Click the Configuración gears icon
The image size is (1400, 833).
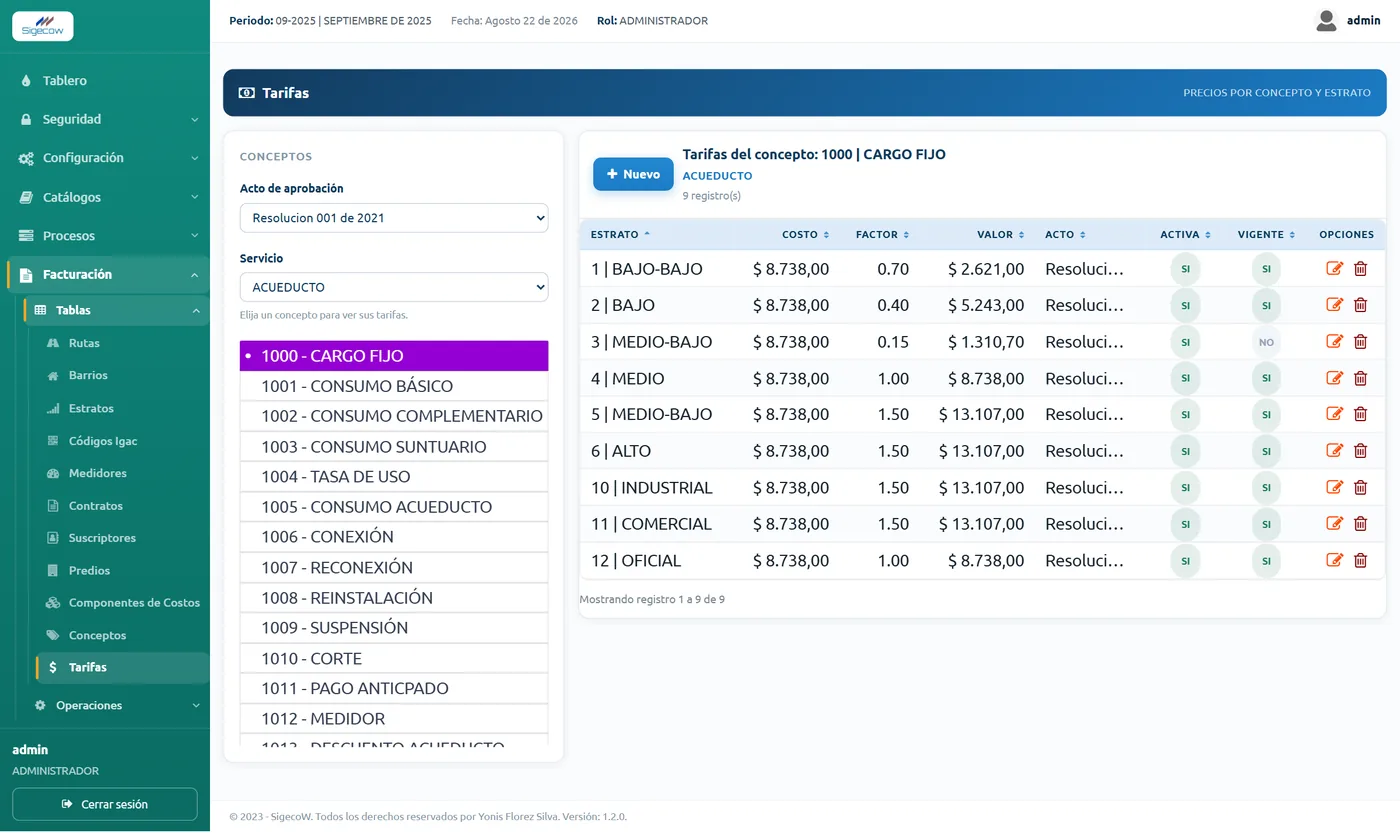[26, 158]
